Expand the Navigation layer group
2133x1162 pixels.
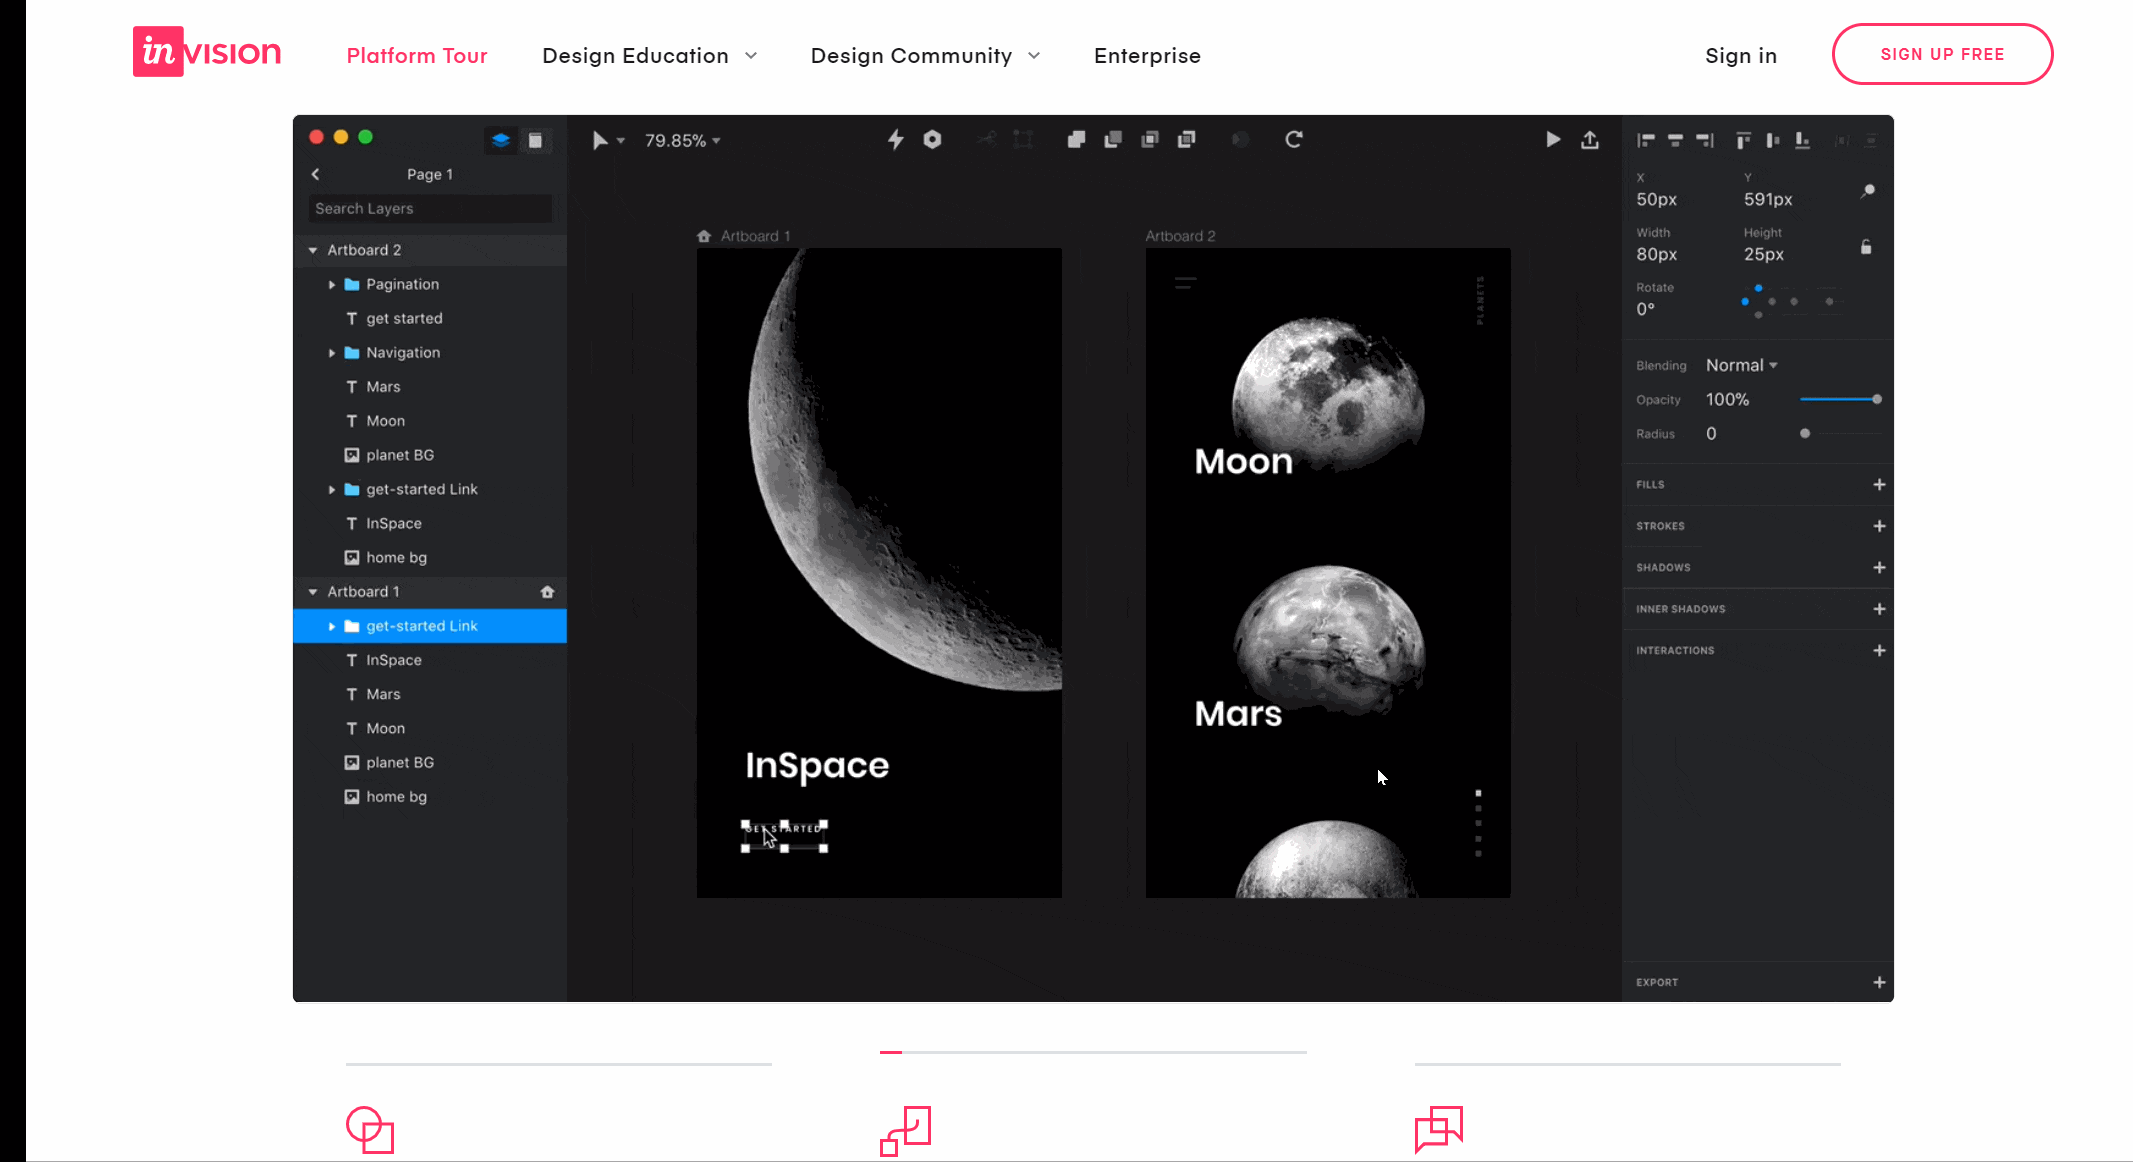coord(332,352)
